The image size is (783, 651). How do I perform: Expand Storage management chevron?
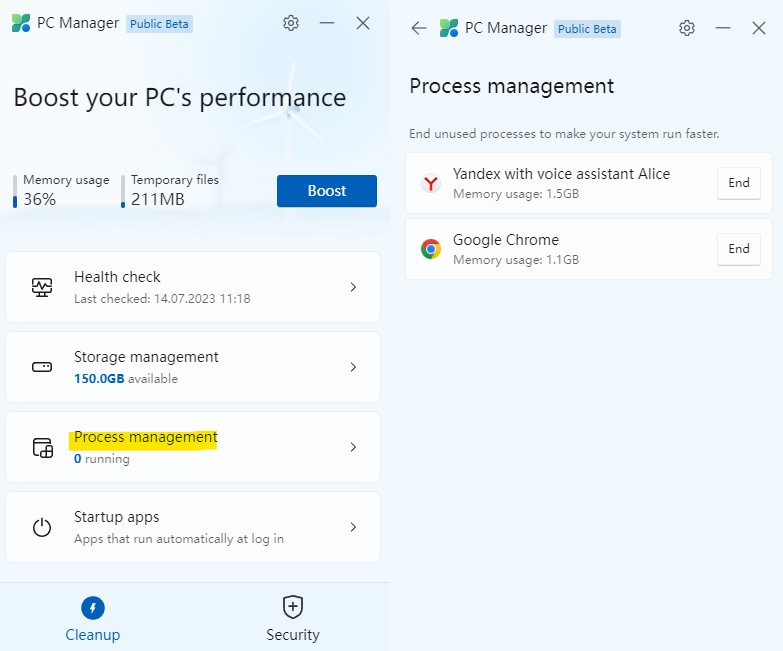pyautogui.click(x=353, y=367)
